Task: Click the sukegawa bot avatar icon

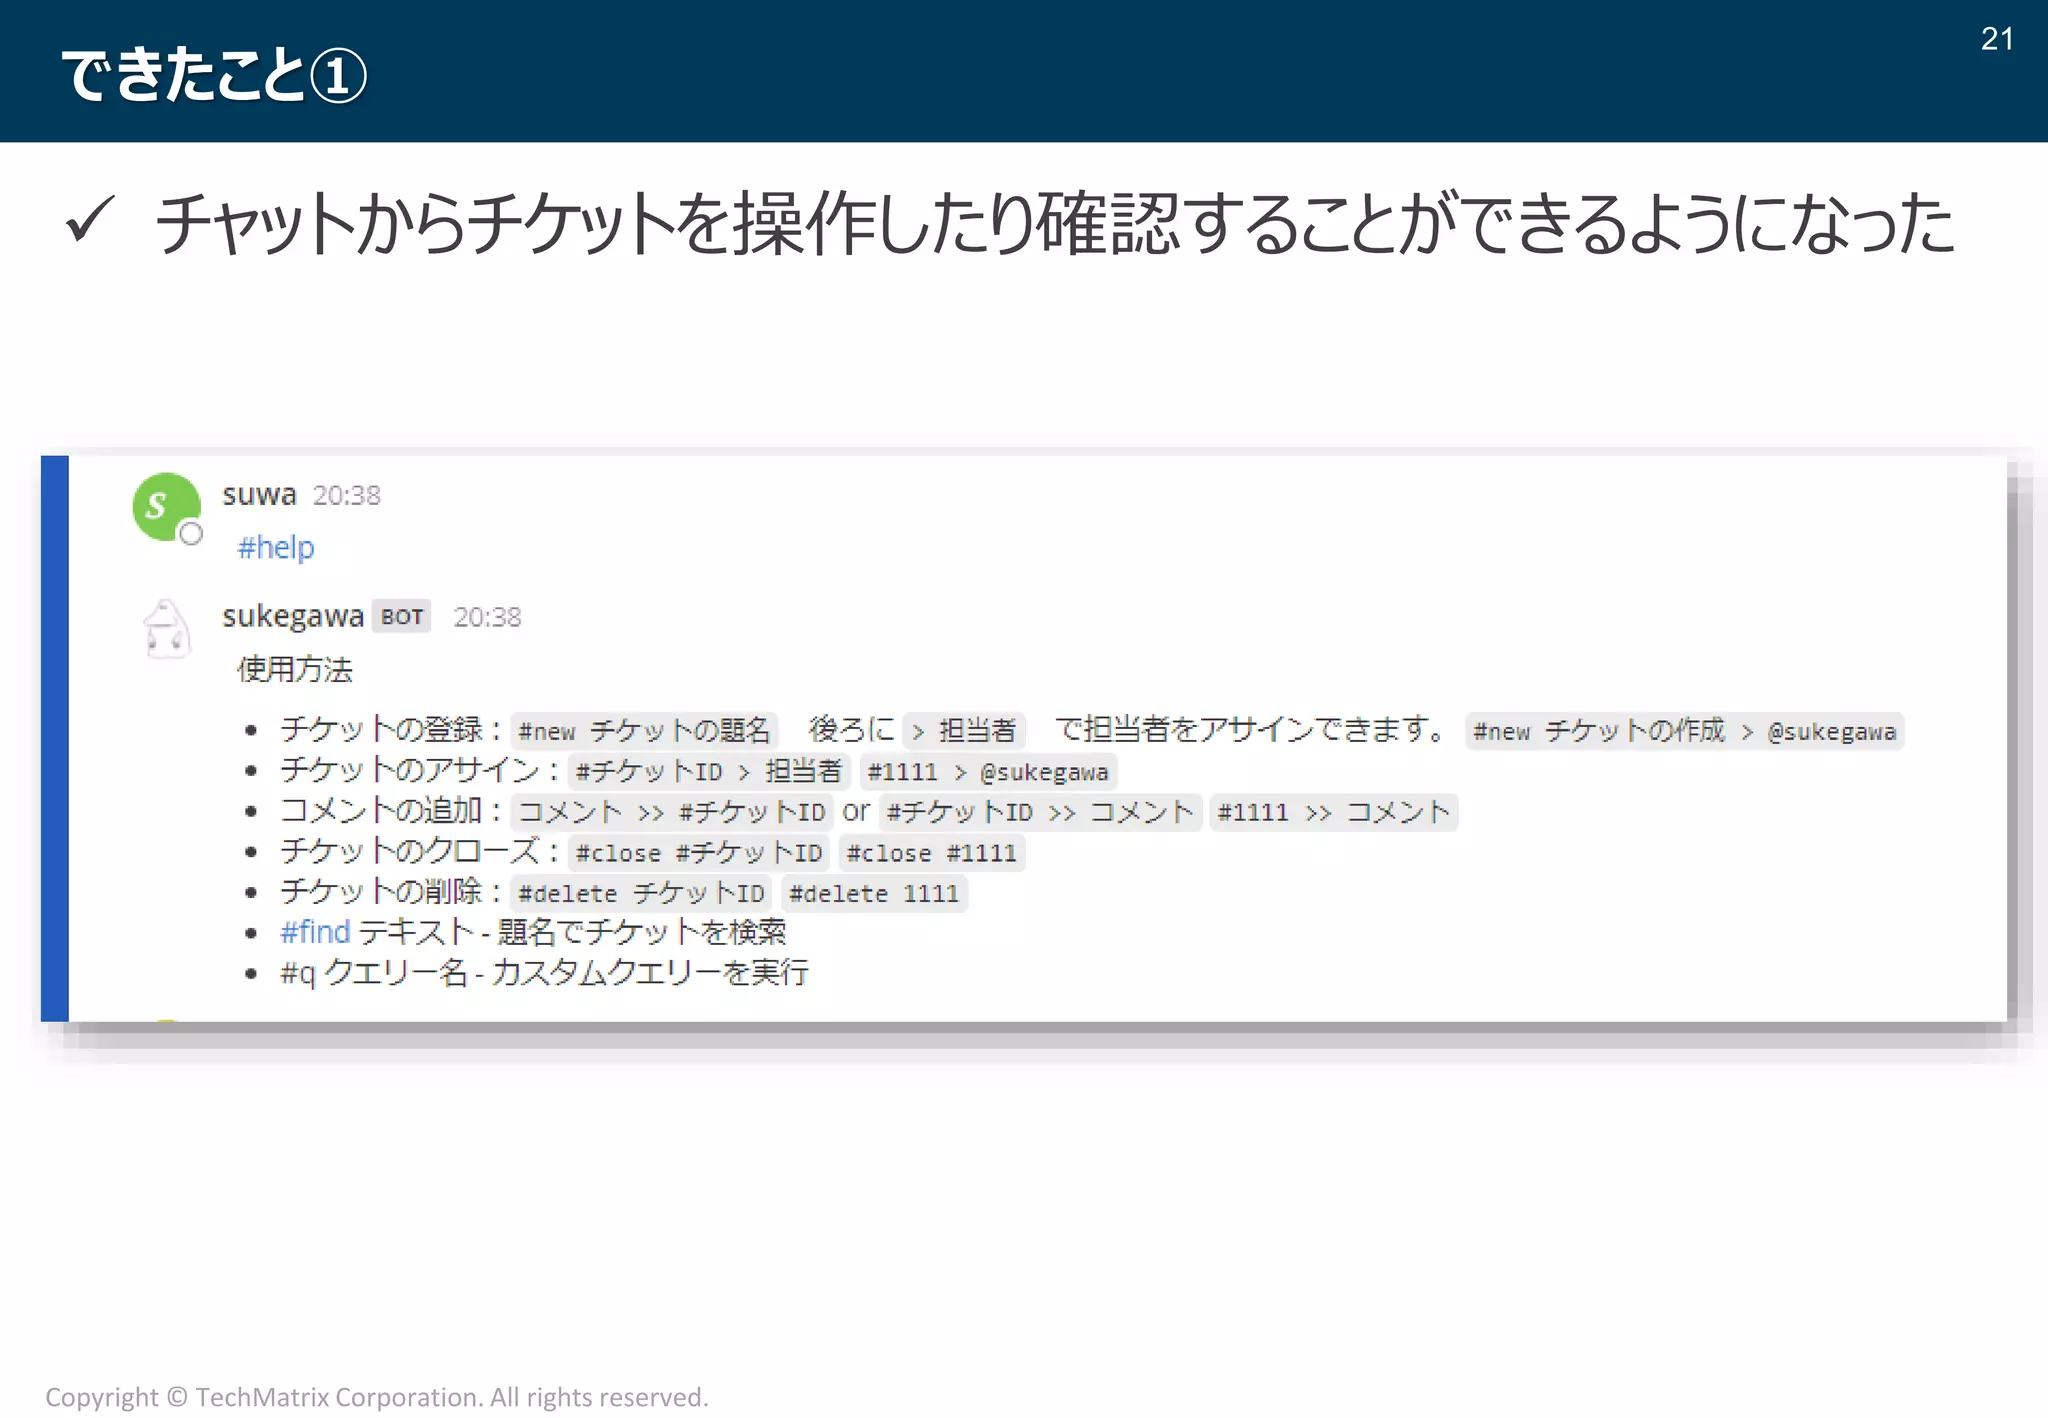Action: pos(166,629)
